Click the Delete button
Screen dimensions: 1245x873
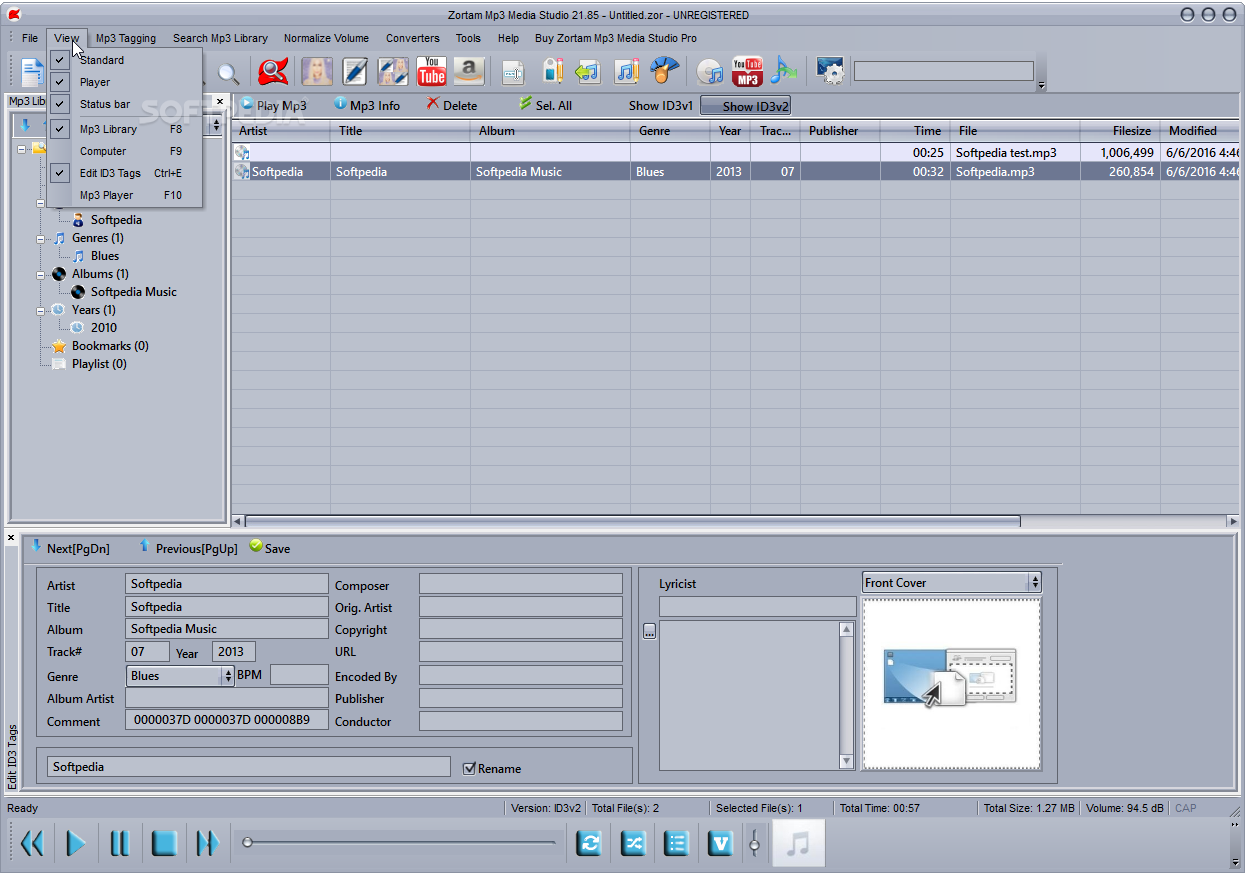pos(452,105)
